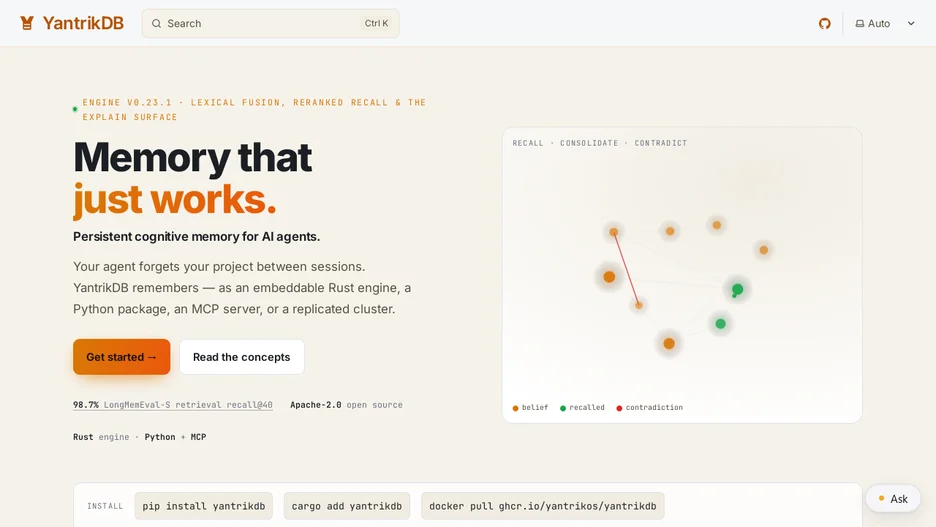
Task: Open the YantrikDB home link text
Action: coord(83,23)
